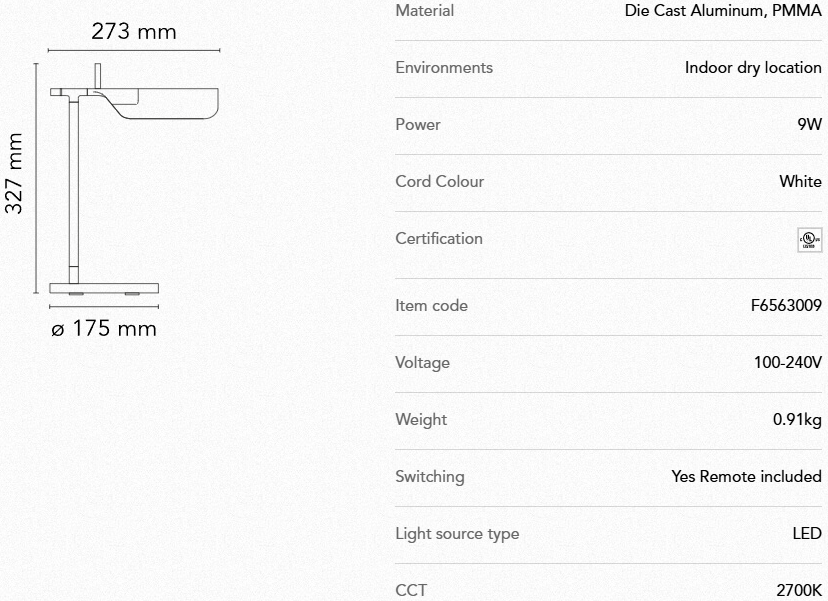Viewport: 828px width, 601px height.
Task: Select the Yes Remote included text
Action: (x=746, y=477)
